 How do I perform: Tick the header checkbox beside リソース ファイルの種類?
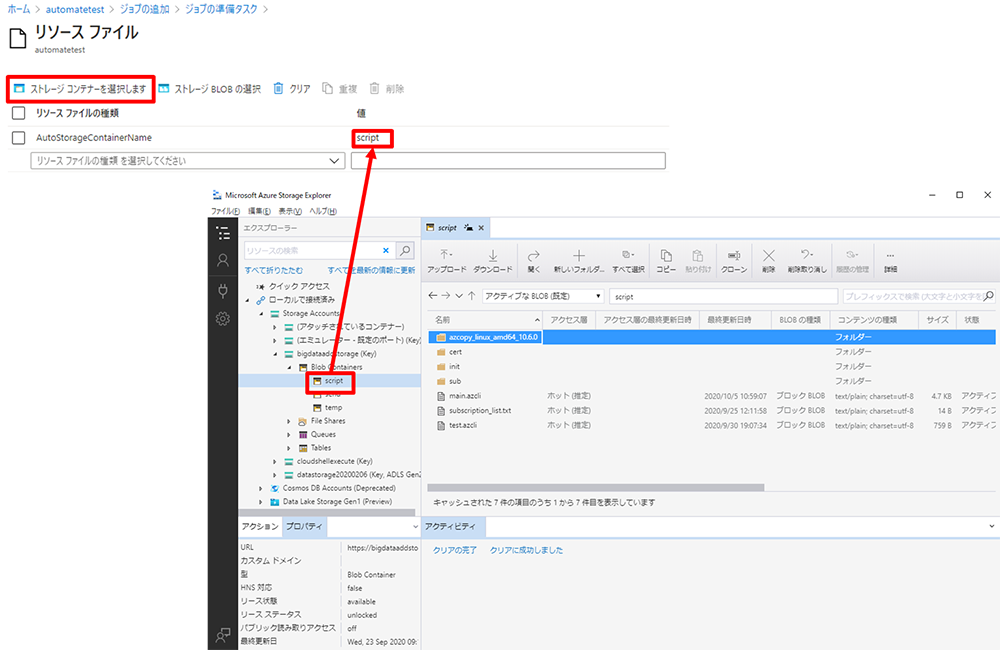click(x=18, y=113)
